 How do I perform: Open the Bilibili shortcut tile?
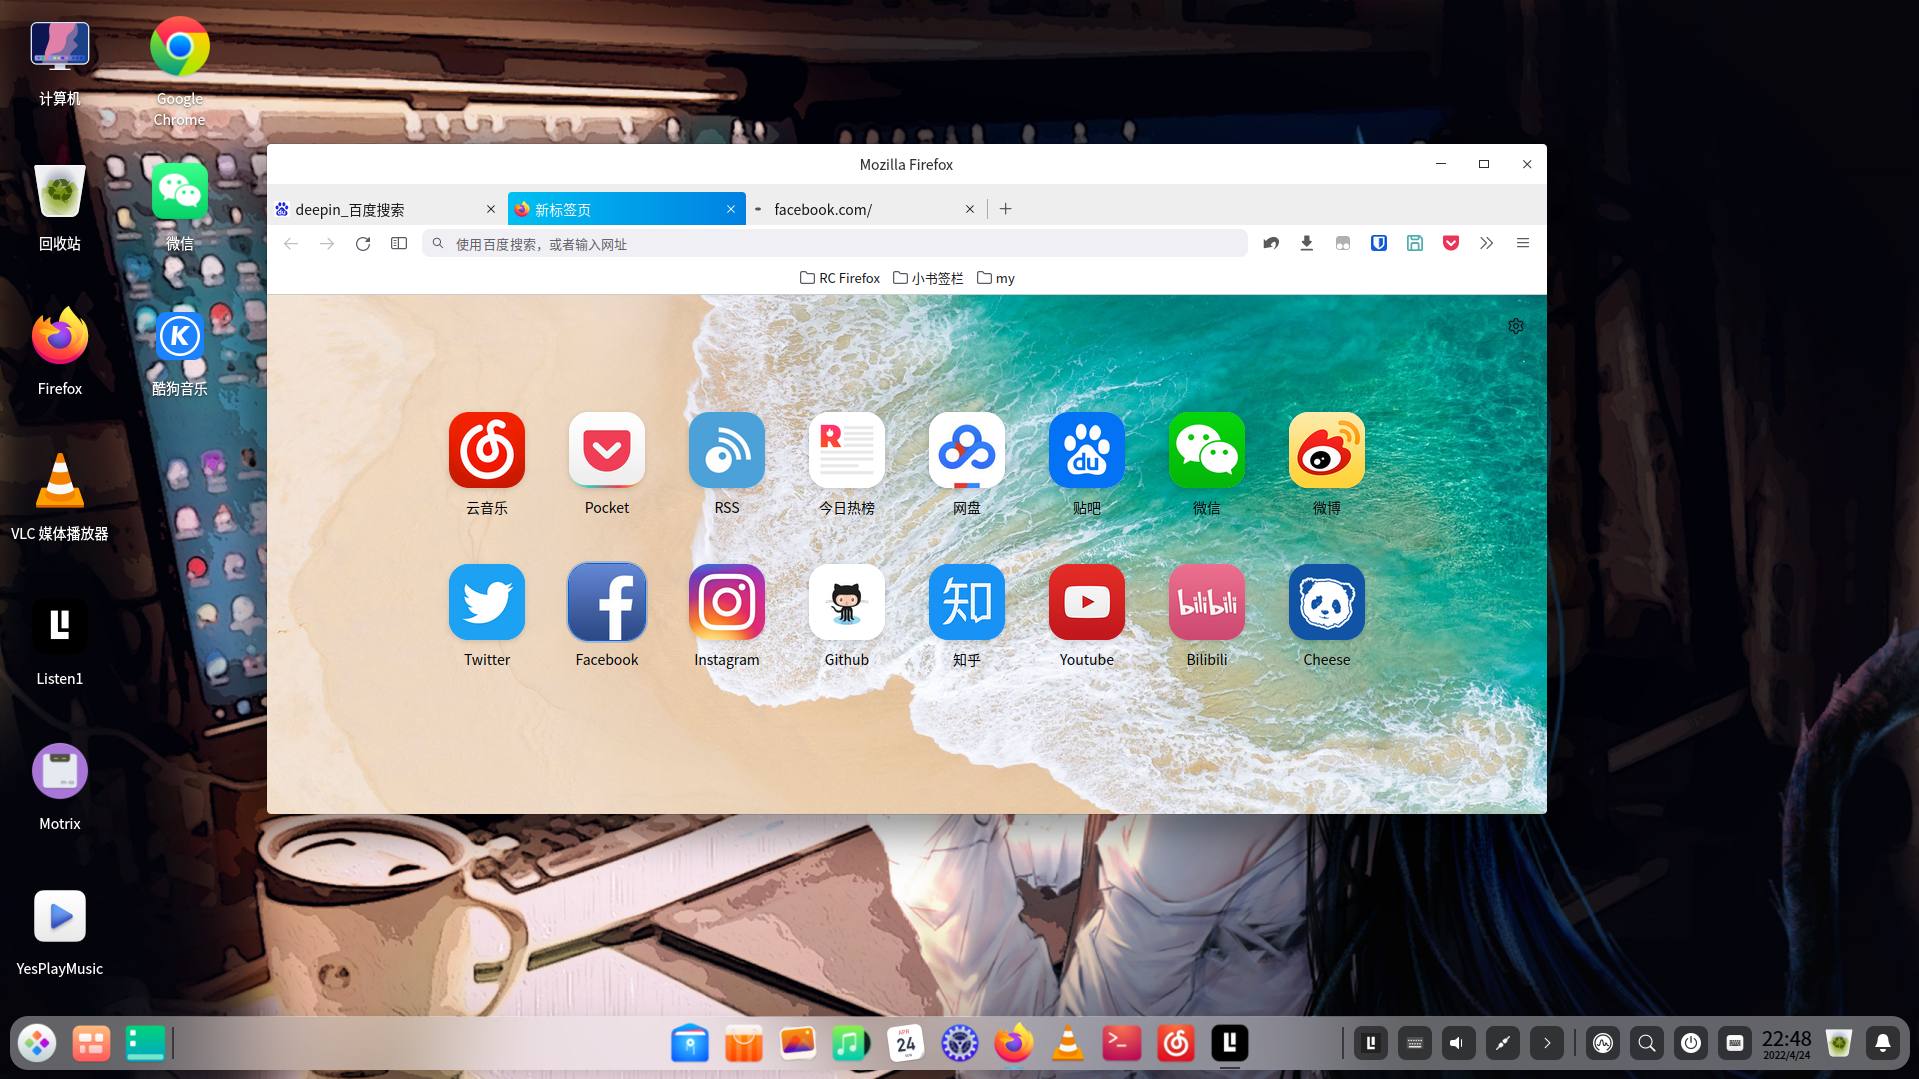coord(1207,602)
